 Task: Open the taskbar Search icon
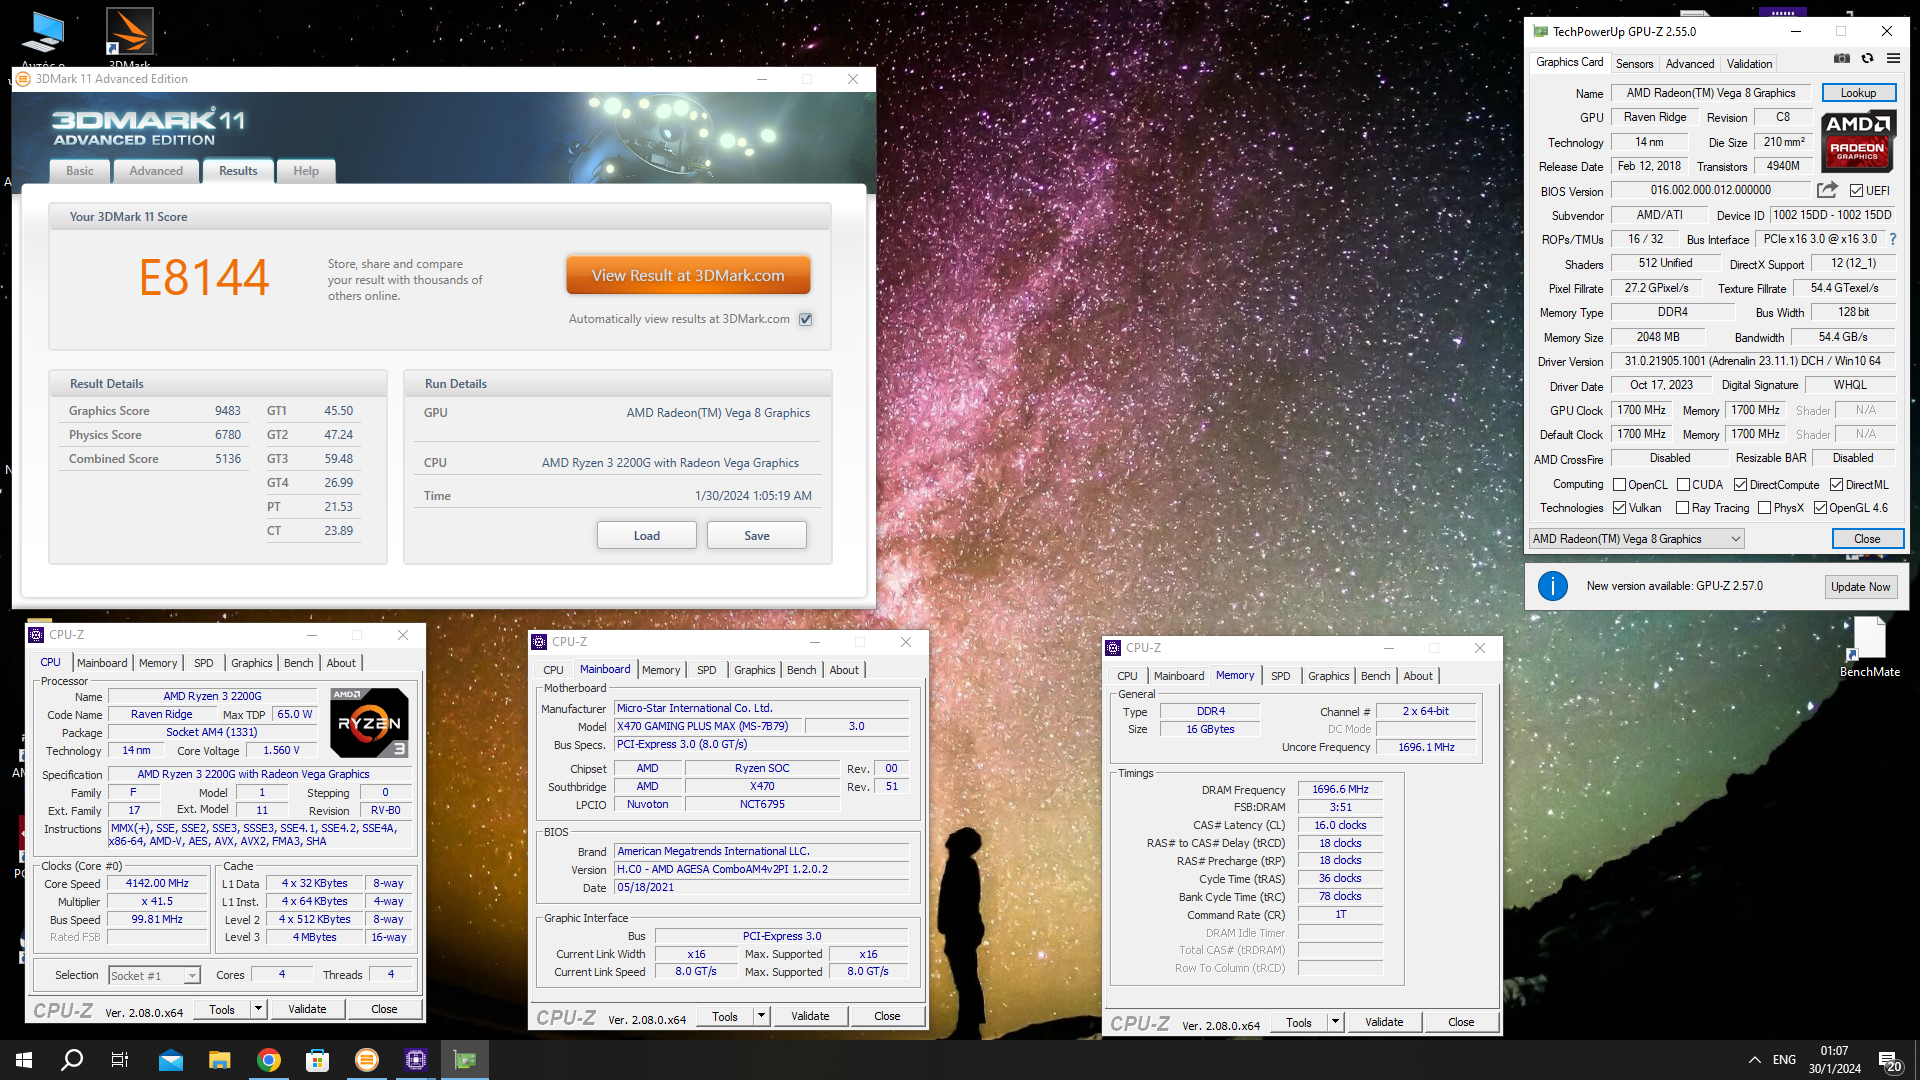[x=72, y=1060]
